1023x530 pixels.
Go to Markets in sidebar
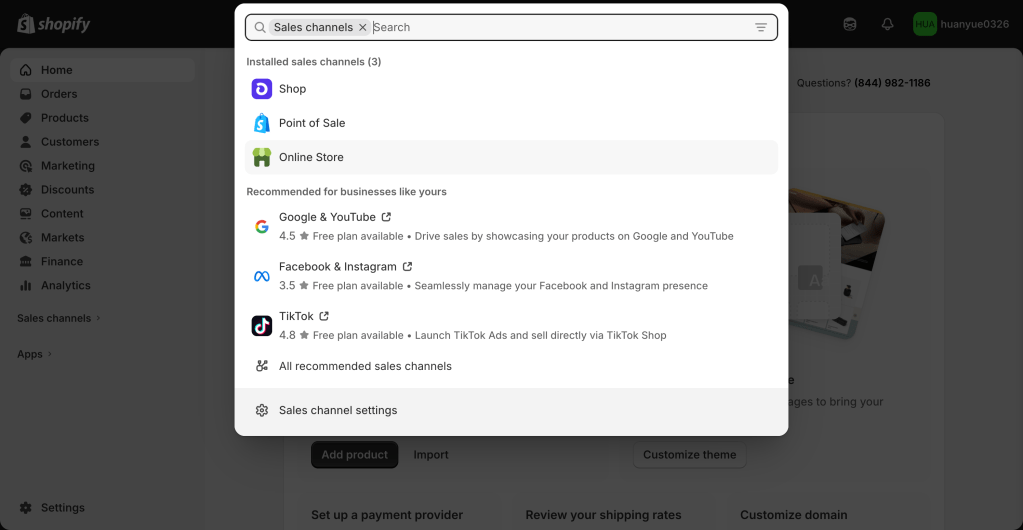(102, 238)
